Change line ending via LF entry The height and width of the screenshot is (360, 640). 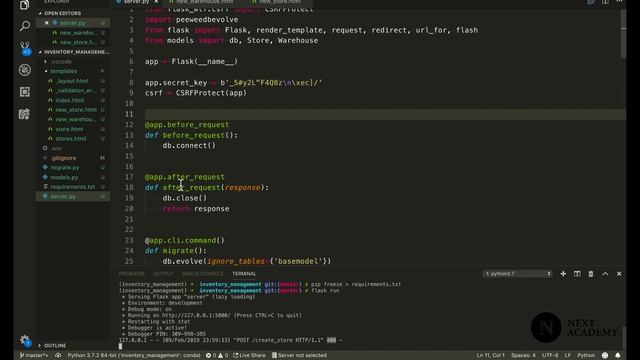point(568,356)
